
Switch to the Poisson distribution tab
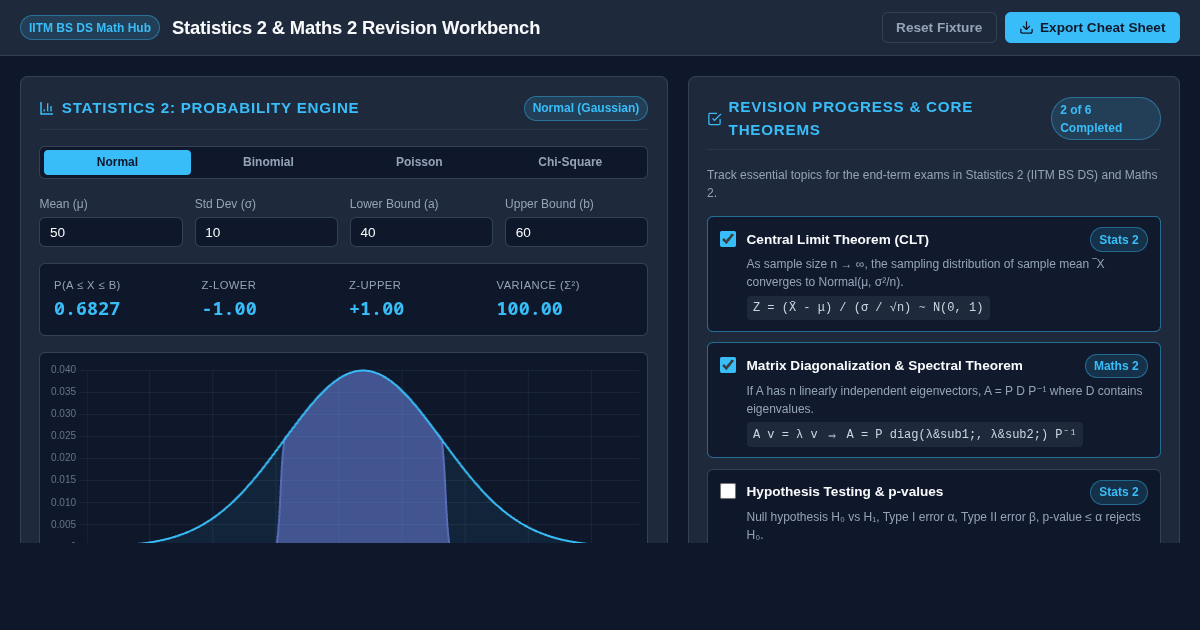coord(419,162)
